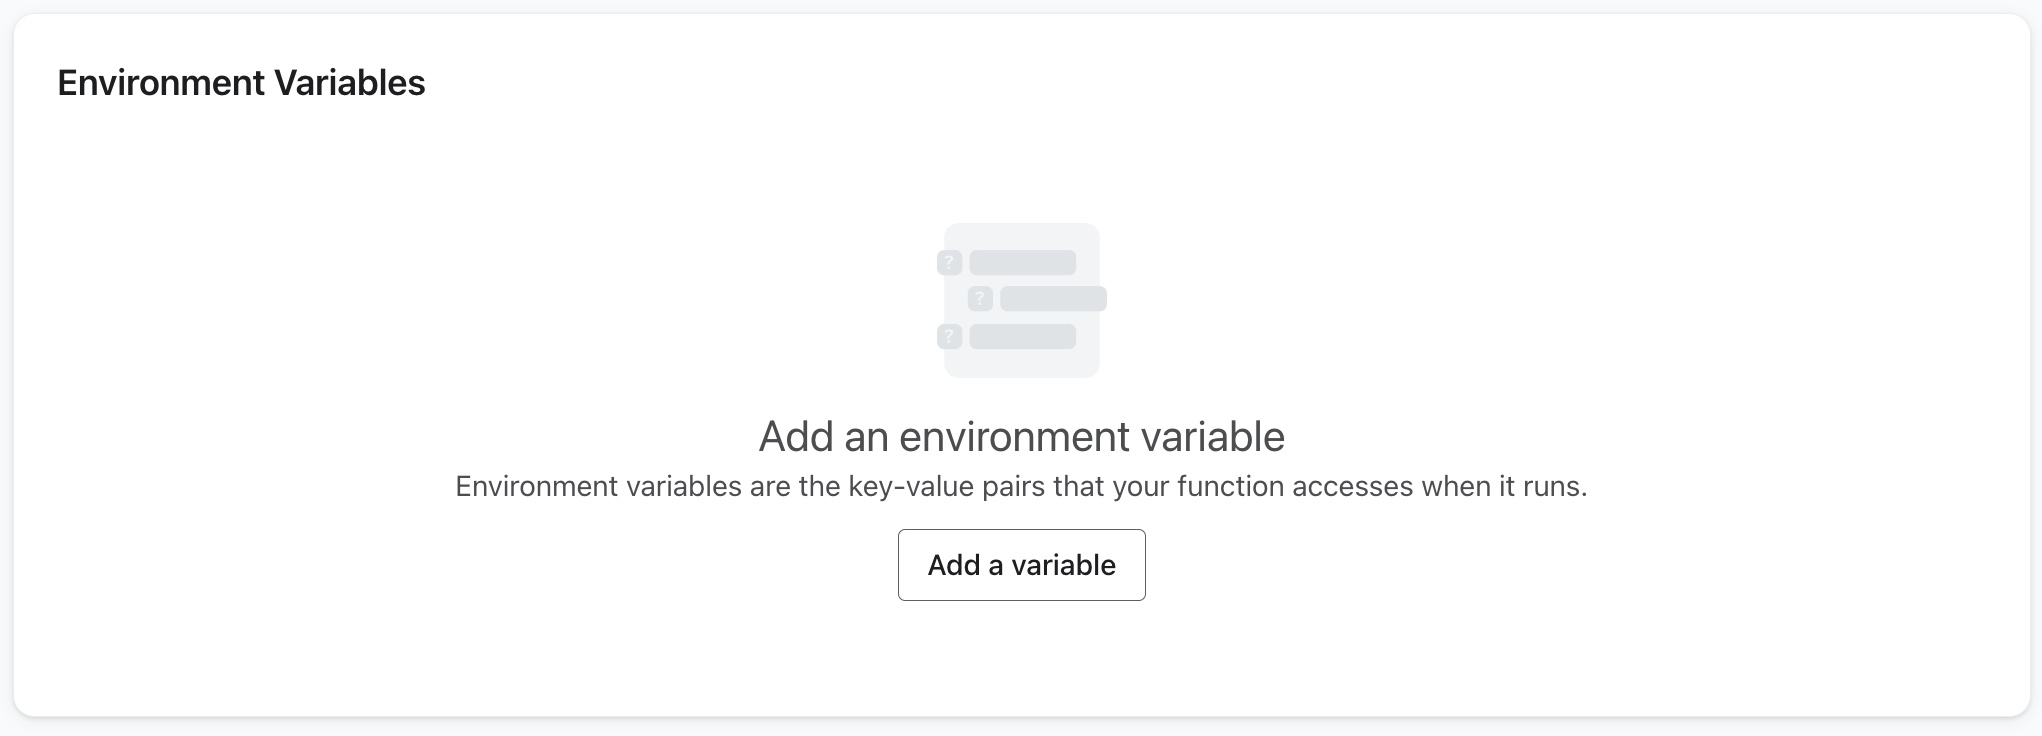
Task: Click the bottom question mark icon in illustration
Action: coord(948,336)
